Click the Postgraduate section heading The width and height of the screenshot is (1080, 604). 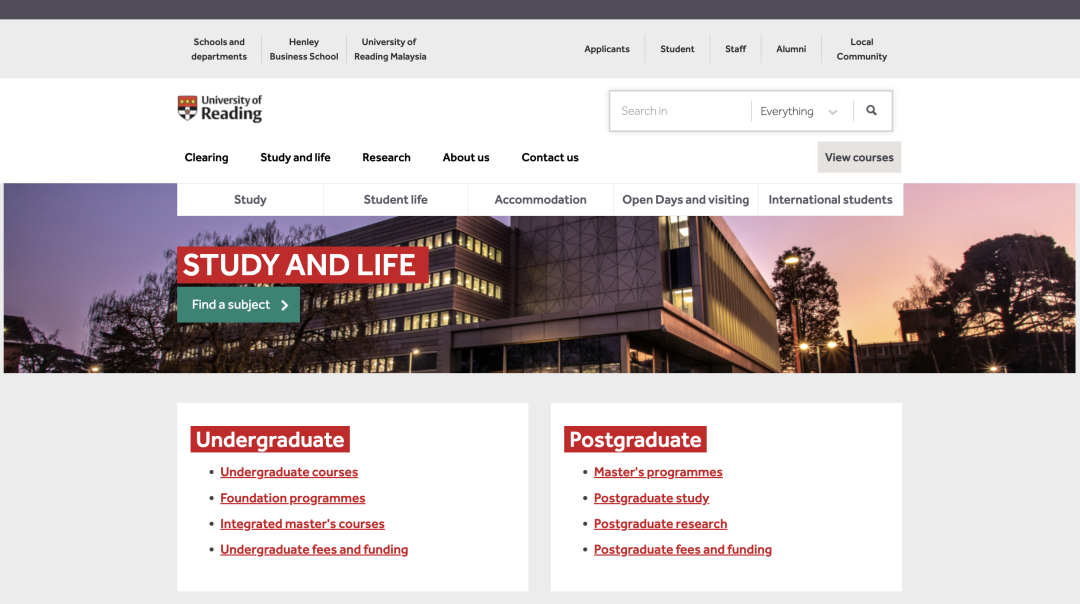click(635, 439)
